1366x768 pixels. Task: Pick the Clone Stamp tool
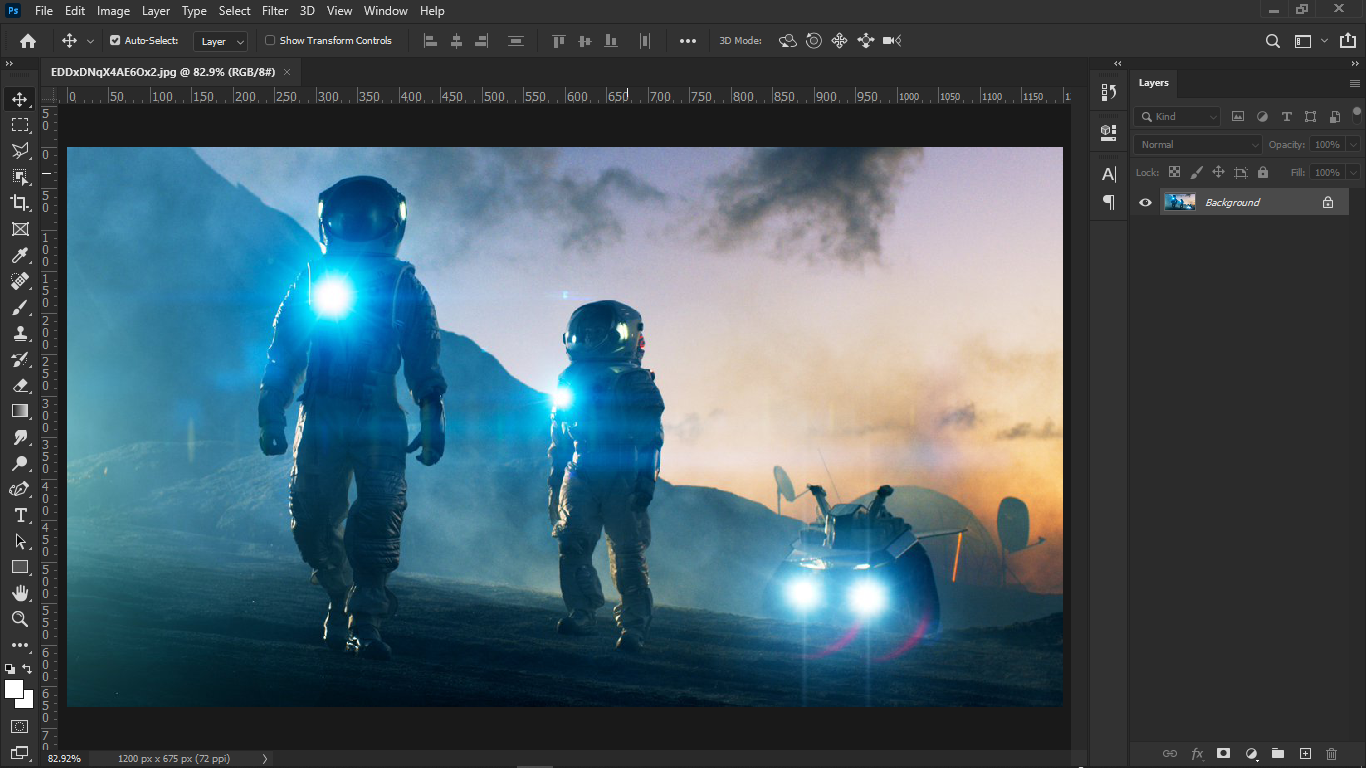tap(20, 333)
